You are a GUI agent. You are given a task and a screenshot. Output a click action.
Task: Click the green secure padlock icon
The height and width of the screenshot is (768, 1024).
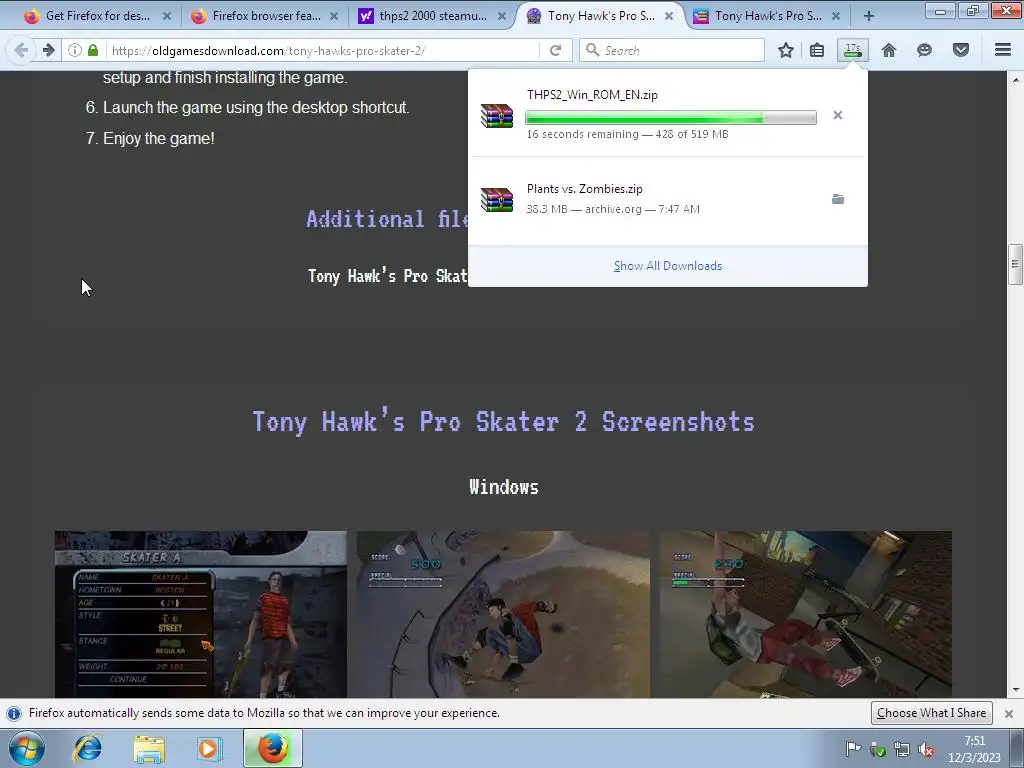93,50
